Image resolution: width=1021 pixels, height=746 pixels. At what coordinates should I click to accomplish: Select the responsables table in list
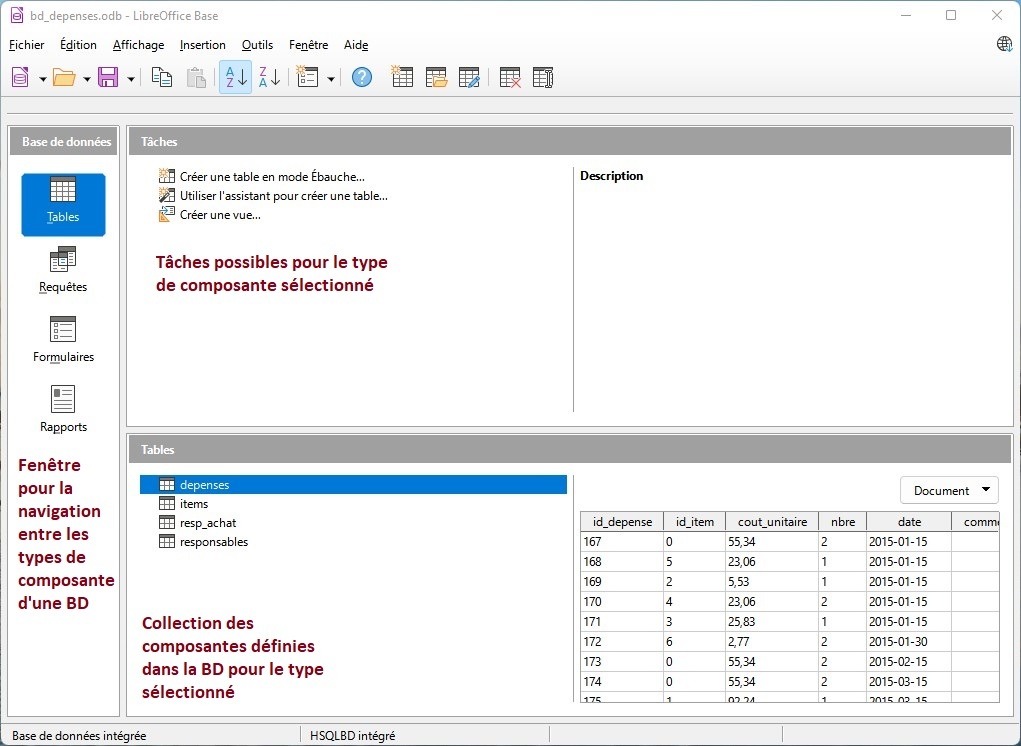click(213, 542)
